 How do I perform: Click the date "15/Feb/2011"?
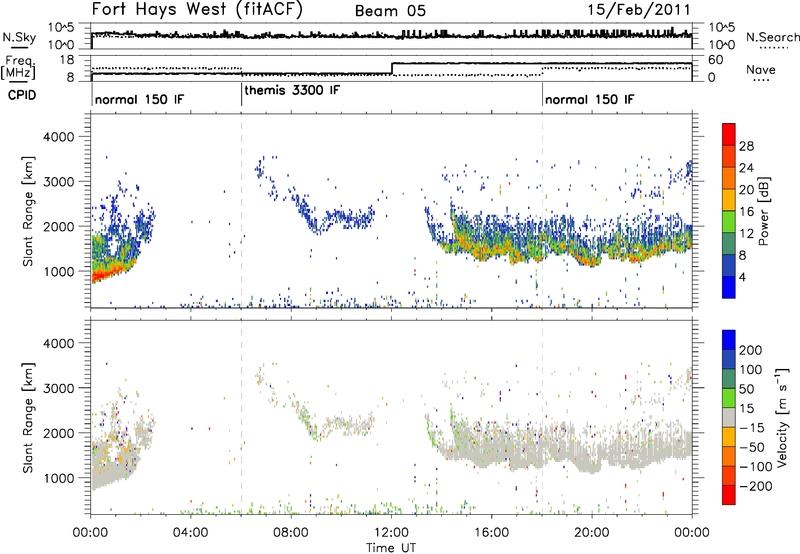tap(639, 9)
